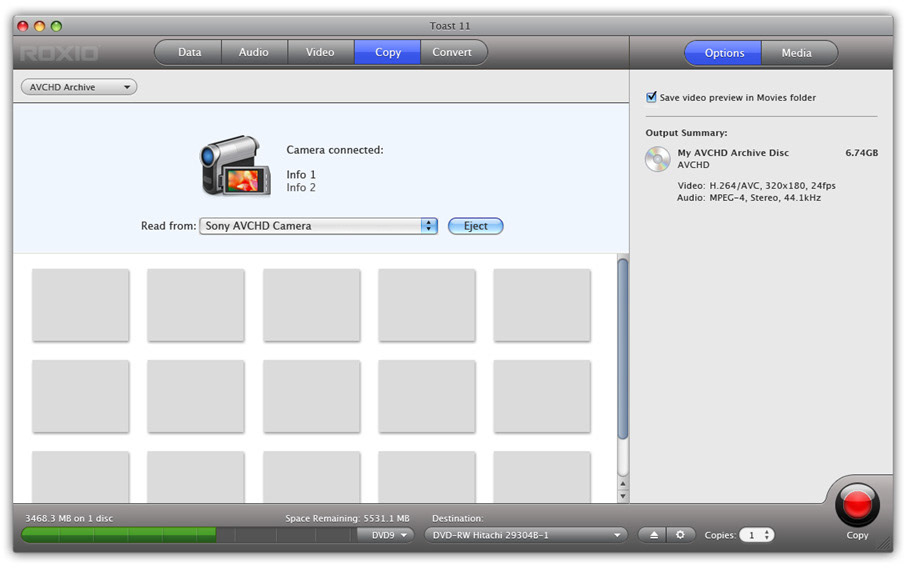Click "Video: H.264/AVC, 320x180, 24fps" text
This screenshot has width=914, height=569.
pos(756,185)
